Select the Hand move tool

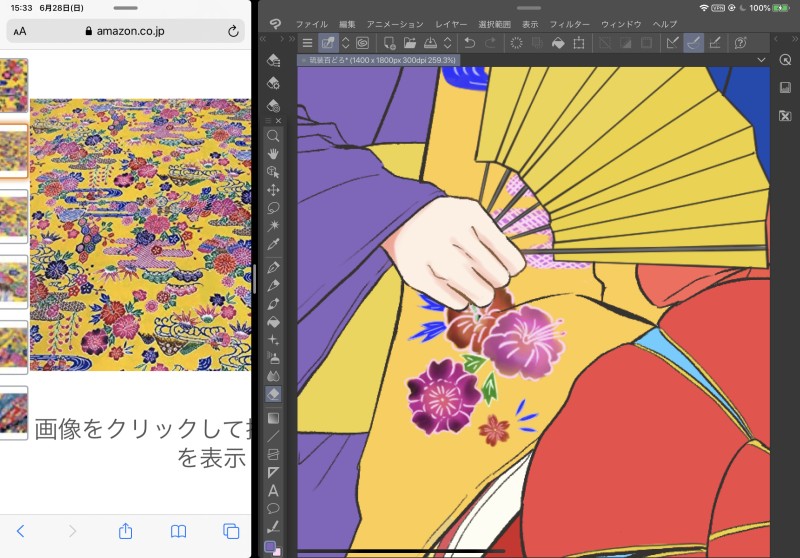click(273, 153)
